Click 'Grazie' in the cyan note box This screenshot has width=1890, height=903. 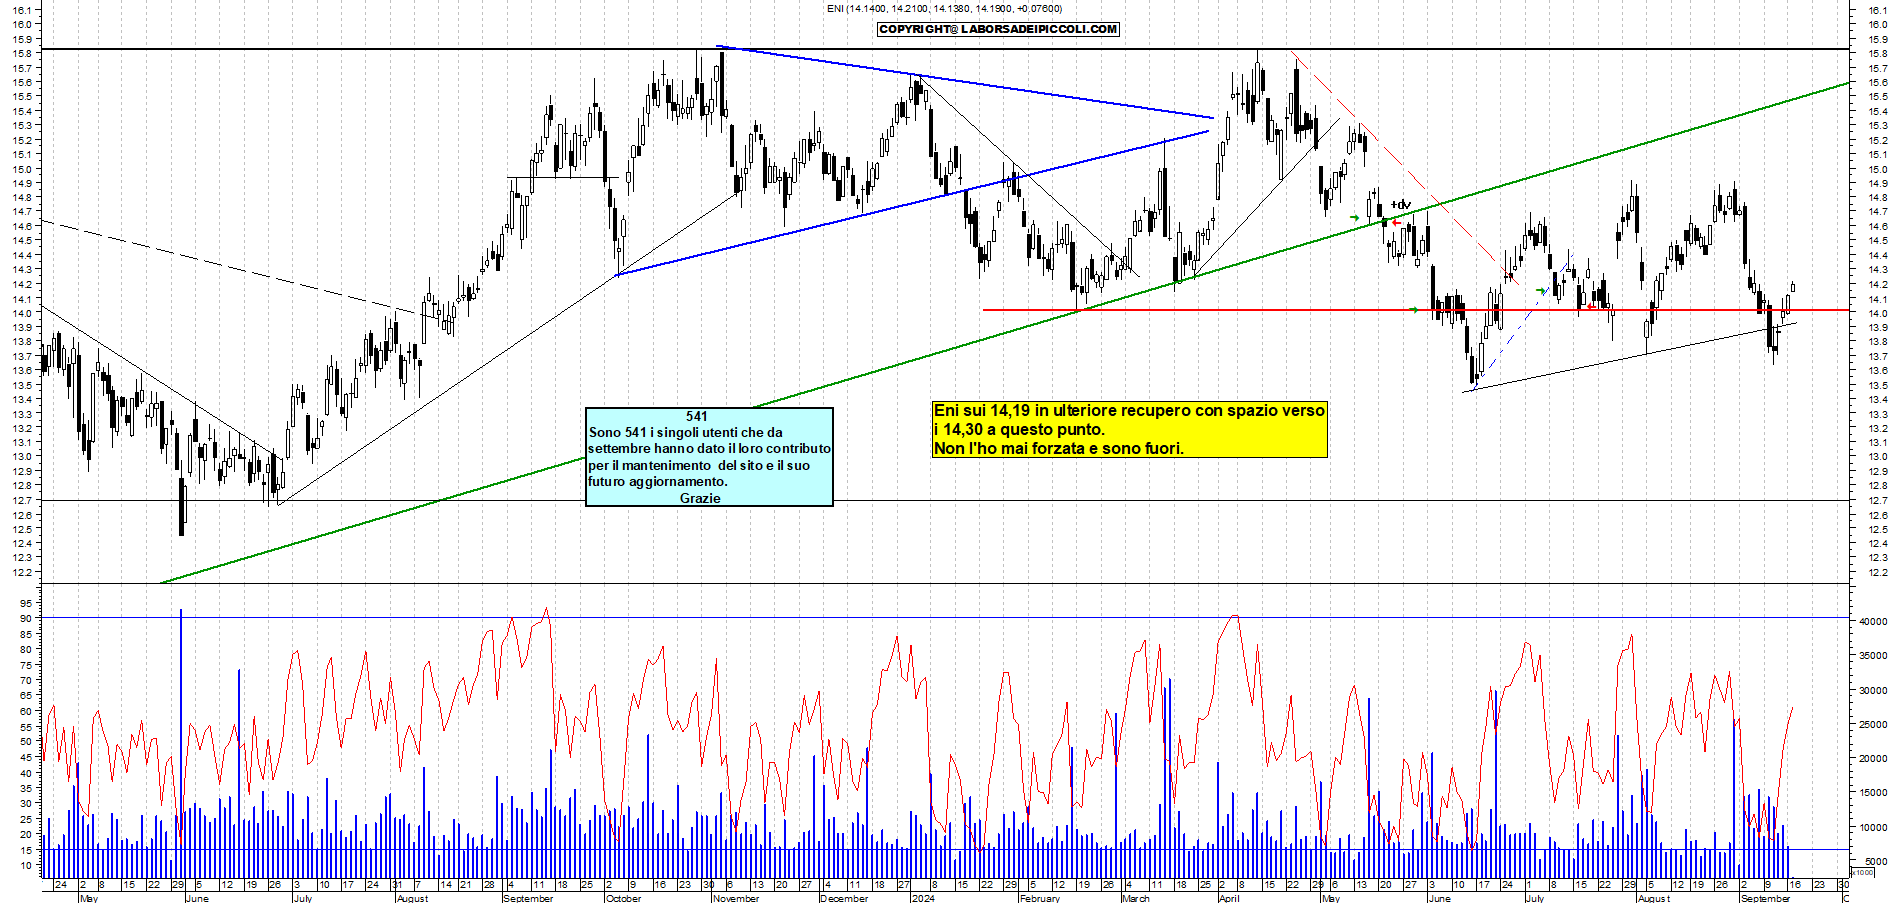point(700,498)
